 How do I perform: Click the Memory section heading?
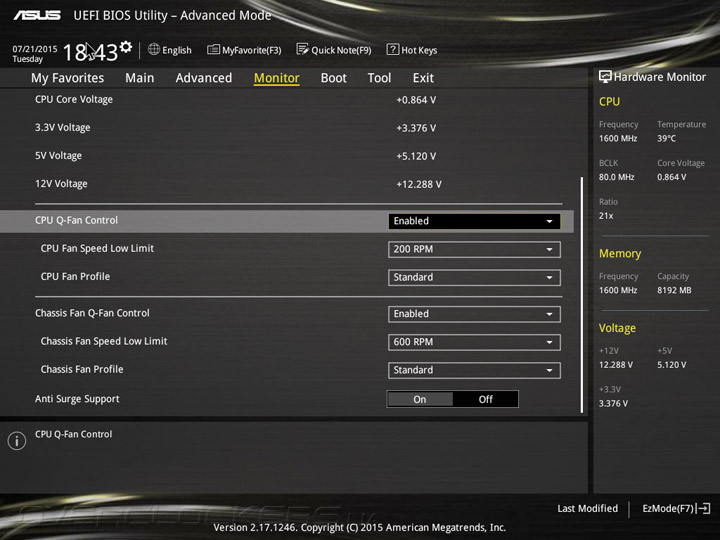(620, 253)
